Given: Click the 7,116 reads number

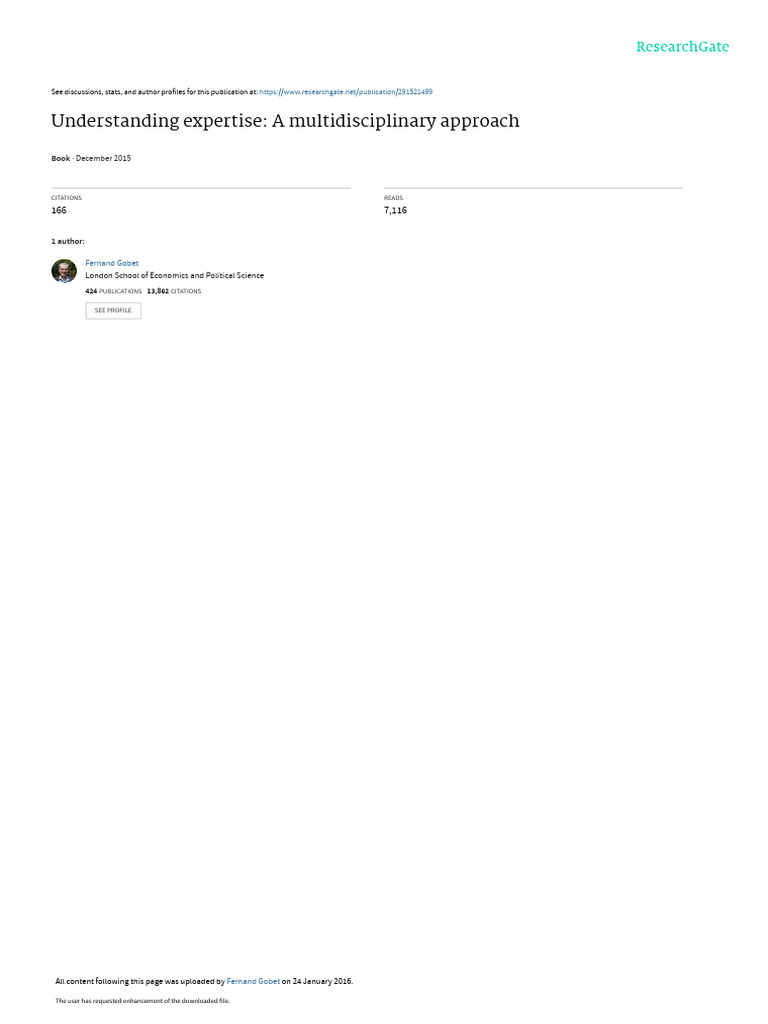Looking at the screenshot, I should coord(395,210).
